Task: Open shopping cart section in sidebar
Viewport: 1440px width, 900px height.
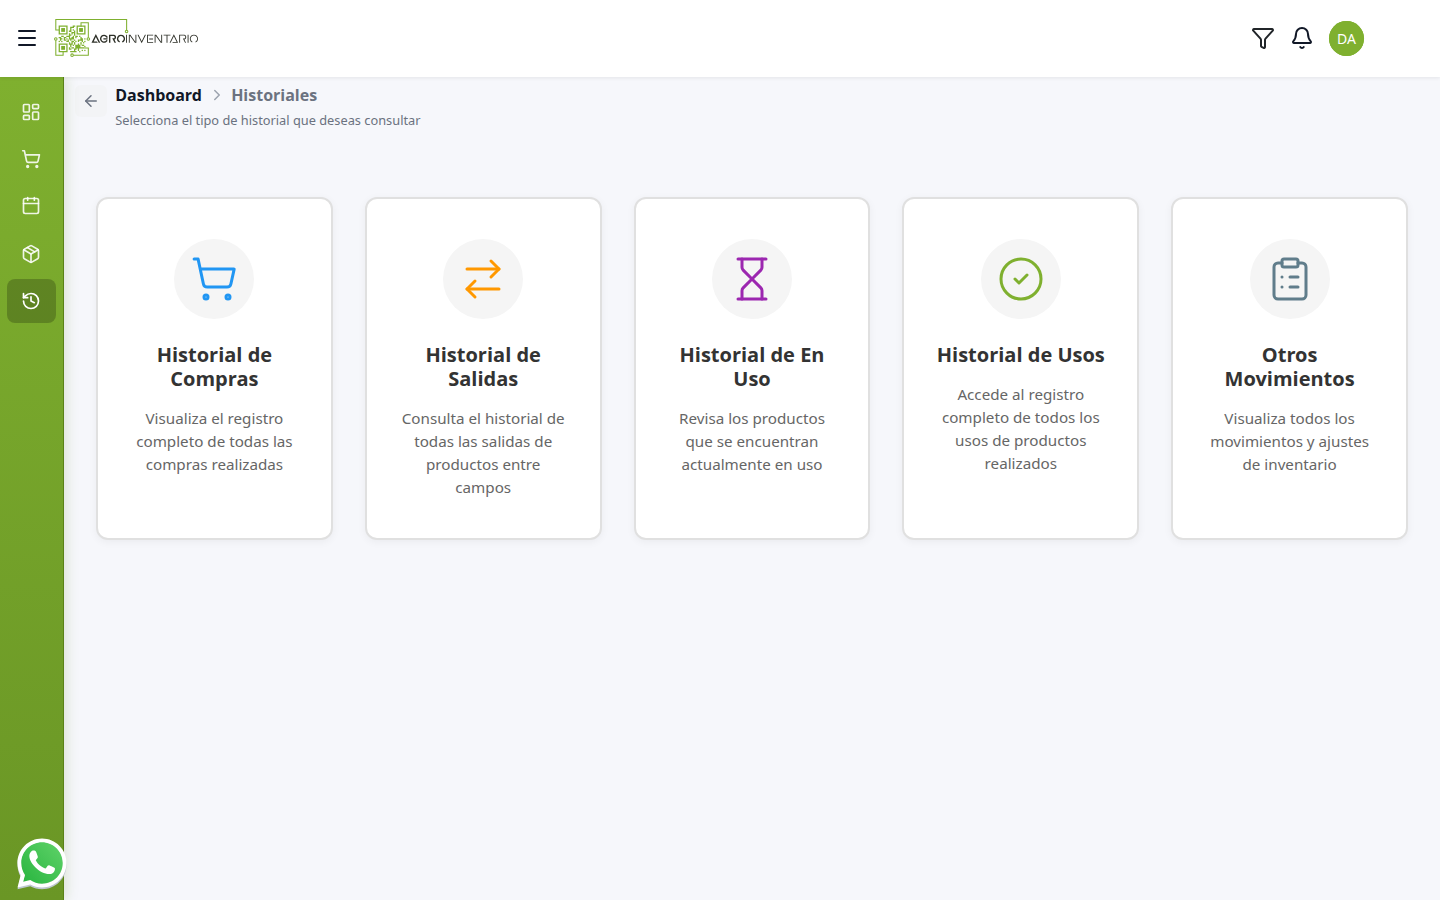Action: (31, 159)
